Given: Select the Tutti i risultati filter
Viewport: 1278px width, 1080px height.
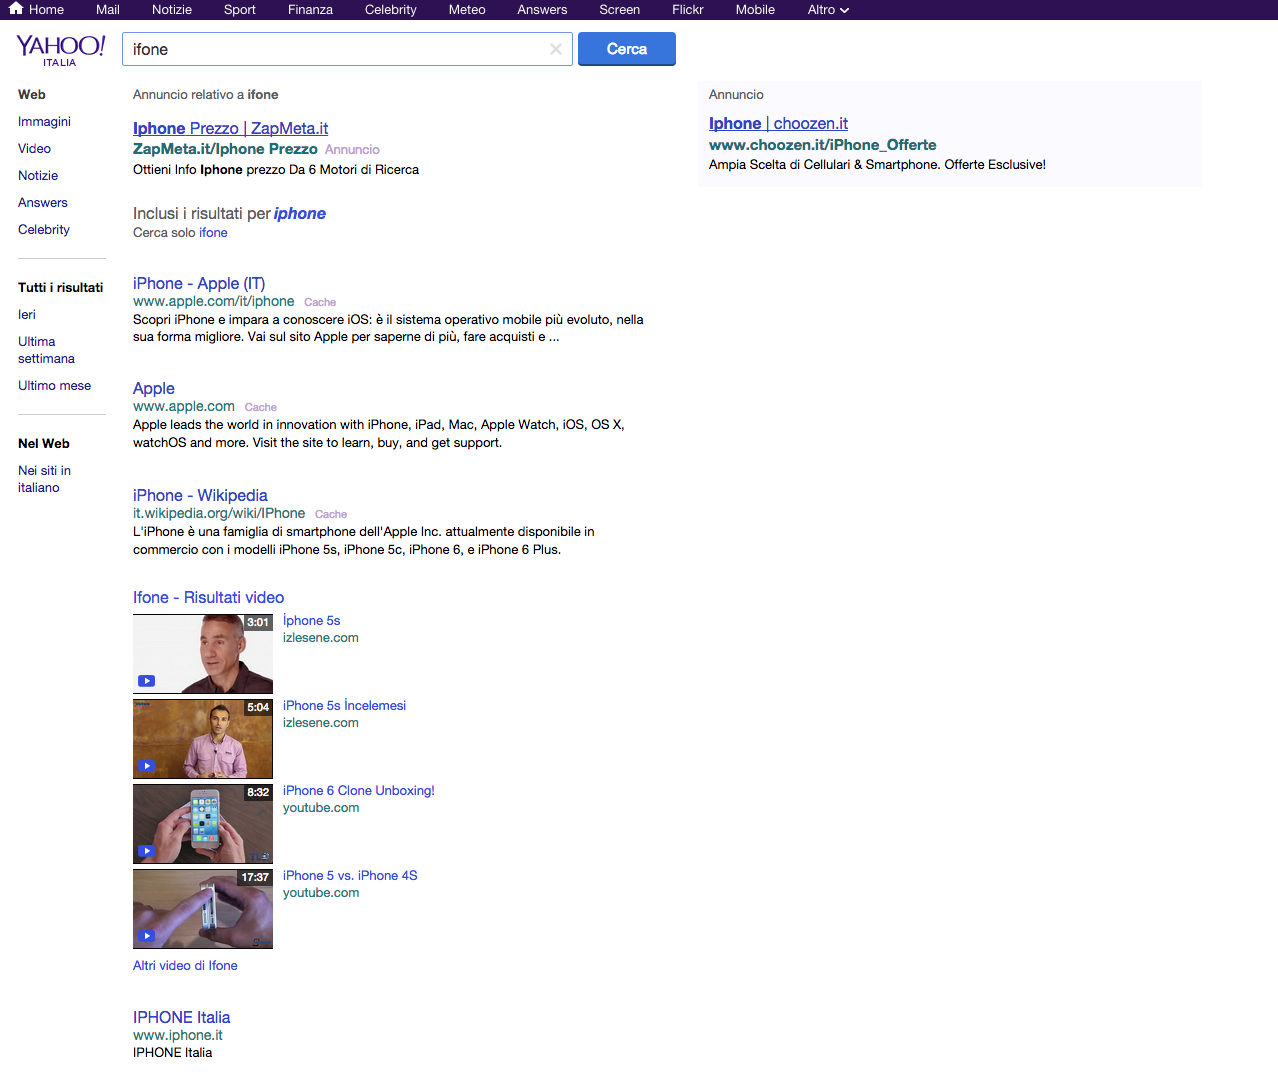Looking at the screenshot, I should (60, 287).
